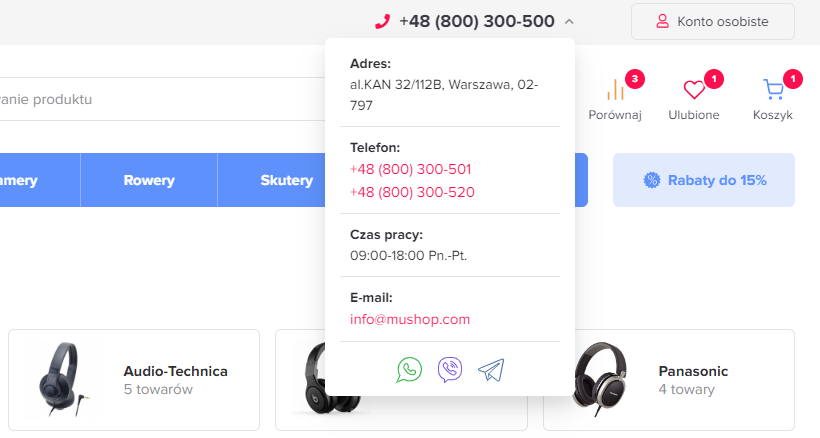Click the user icon in Konto osobiste
The image size is (820, 438).
click(662, 21)
